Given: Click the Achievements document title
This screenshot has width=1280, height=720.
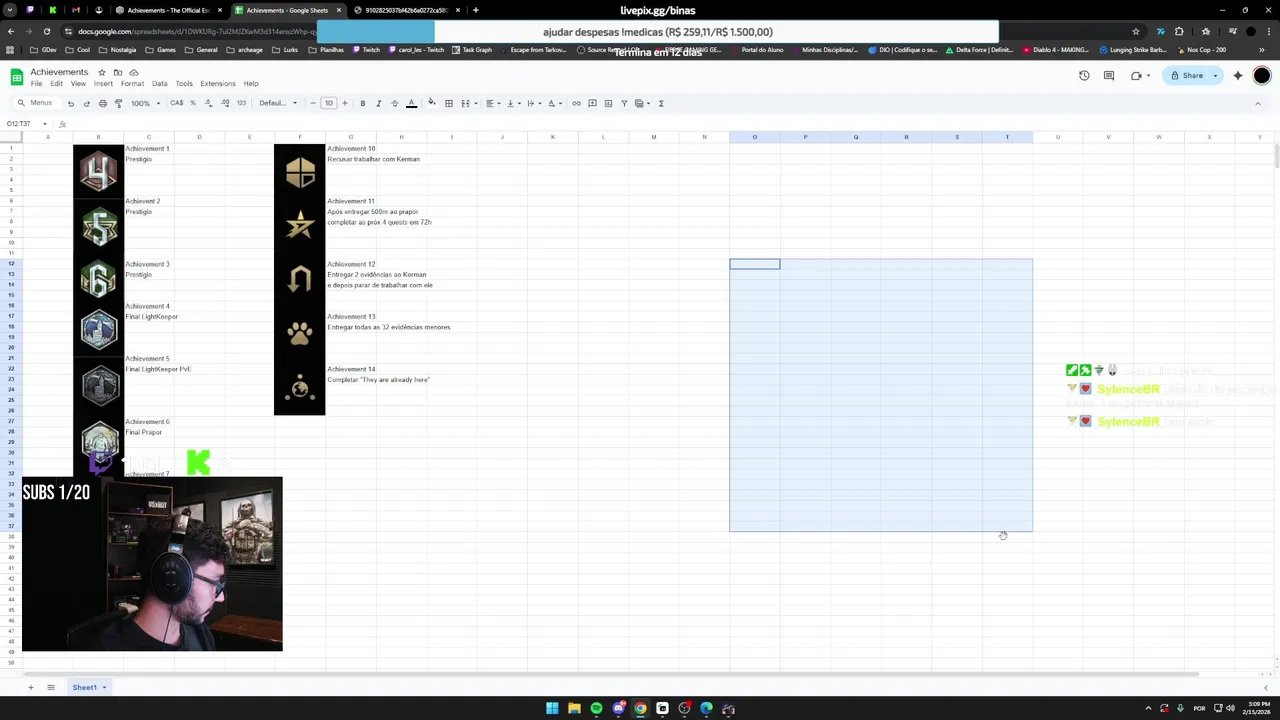Looking at the screenshot, I should pyautogui.click(x=59, y=72).
